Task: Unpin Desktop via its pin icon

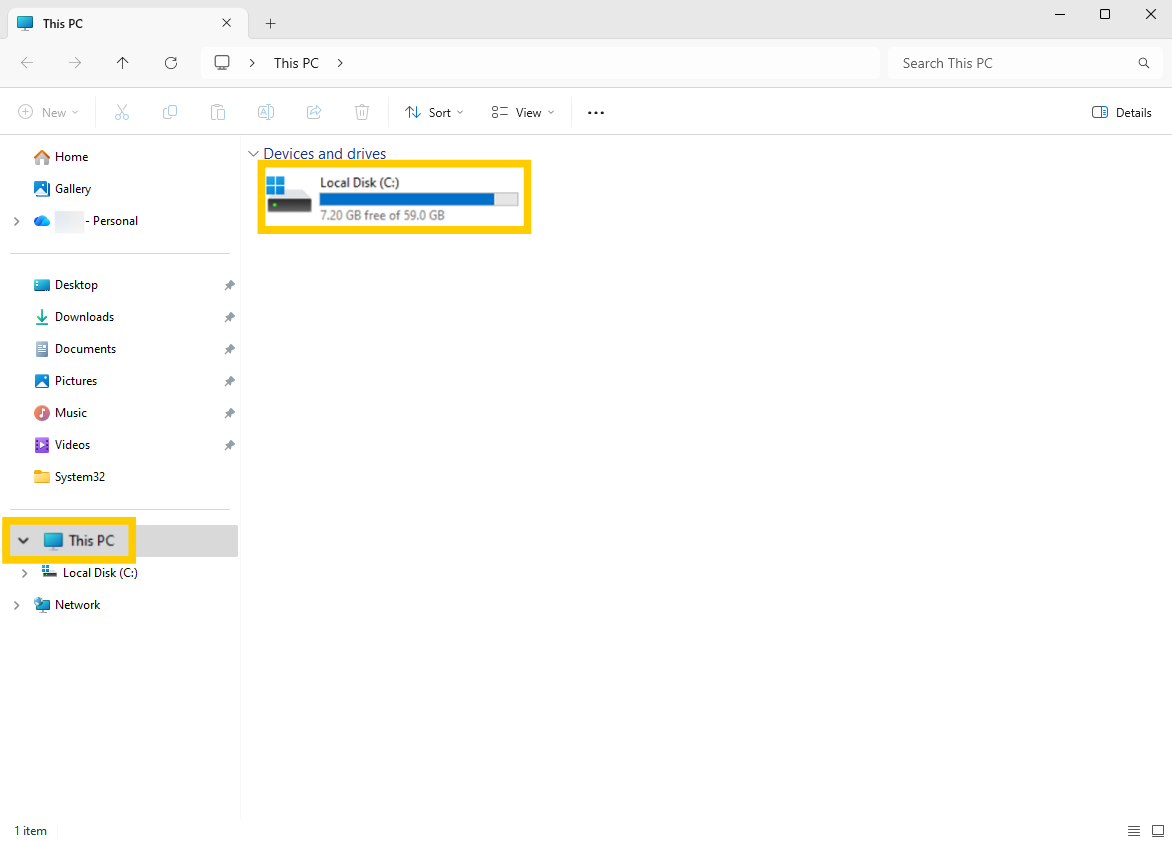Action: [229, 285]
